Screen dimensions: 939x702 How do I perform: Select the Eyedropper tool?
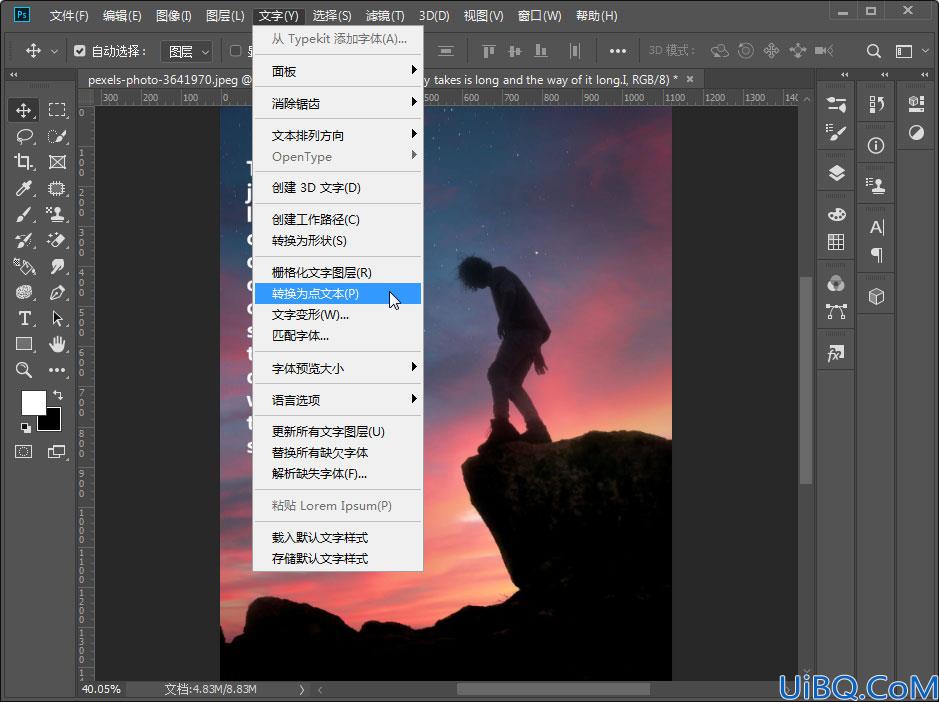pyautogui.click(x=23, y=189)
